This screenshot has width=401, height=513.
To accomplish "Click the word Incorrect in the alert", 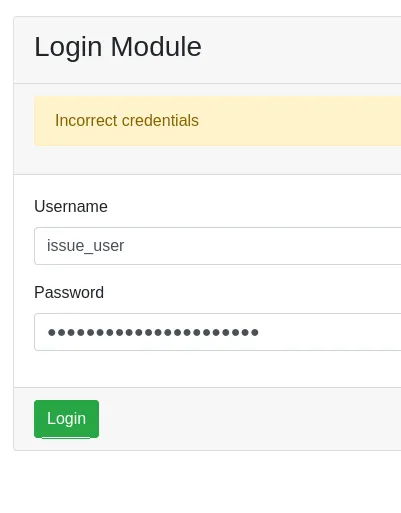I will pos(87,120).
